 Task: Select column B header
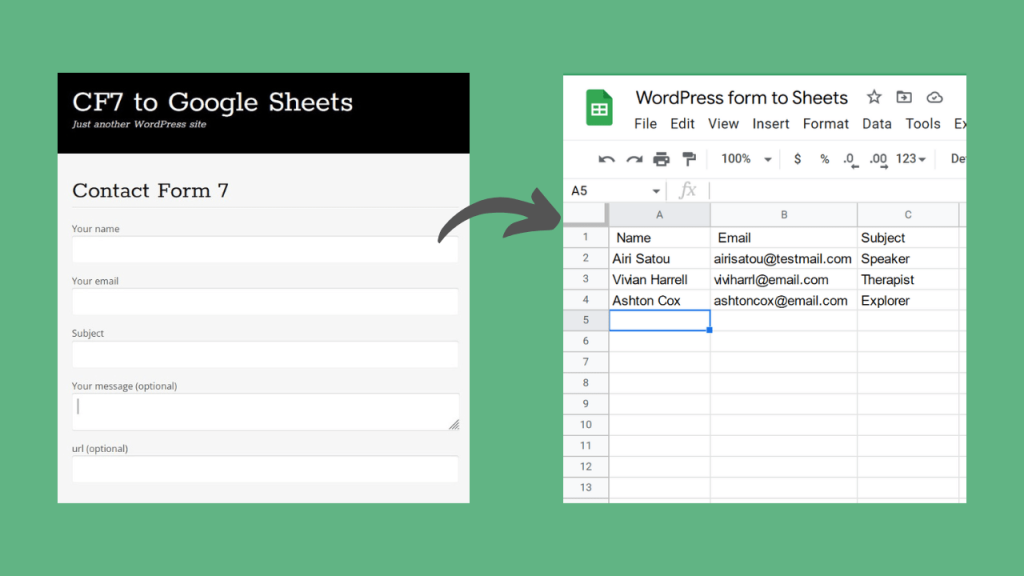784,214
